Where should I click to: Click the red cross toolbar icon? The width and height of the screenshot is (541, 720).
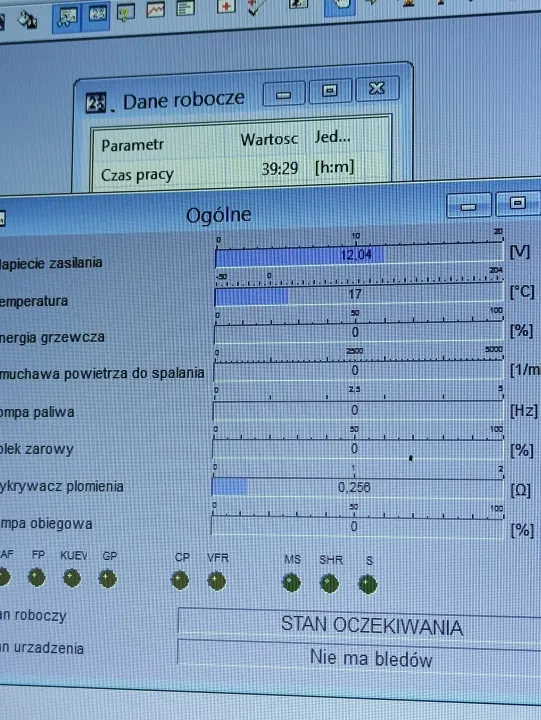coord(226,6)
